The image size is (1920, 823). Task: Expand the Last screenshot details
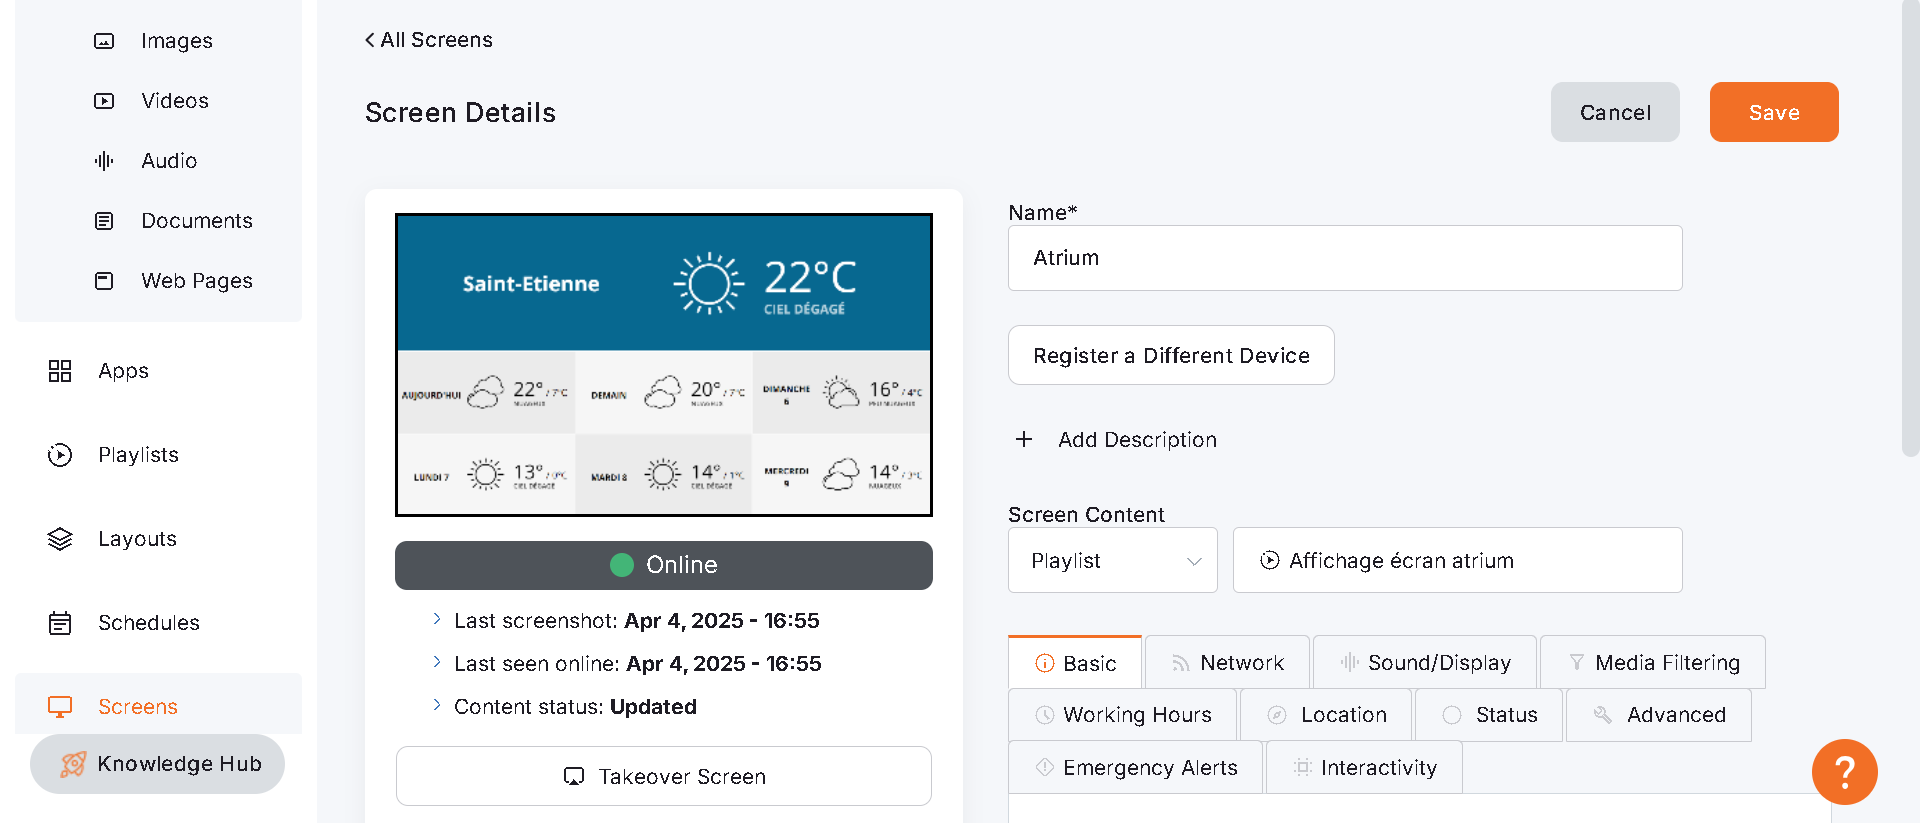(437, 620)
